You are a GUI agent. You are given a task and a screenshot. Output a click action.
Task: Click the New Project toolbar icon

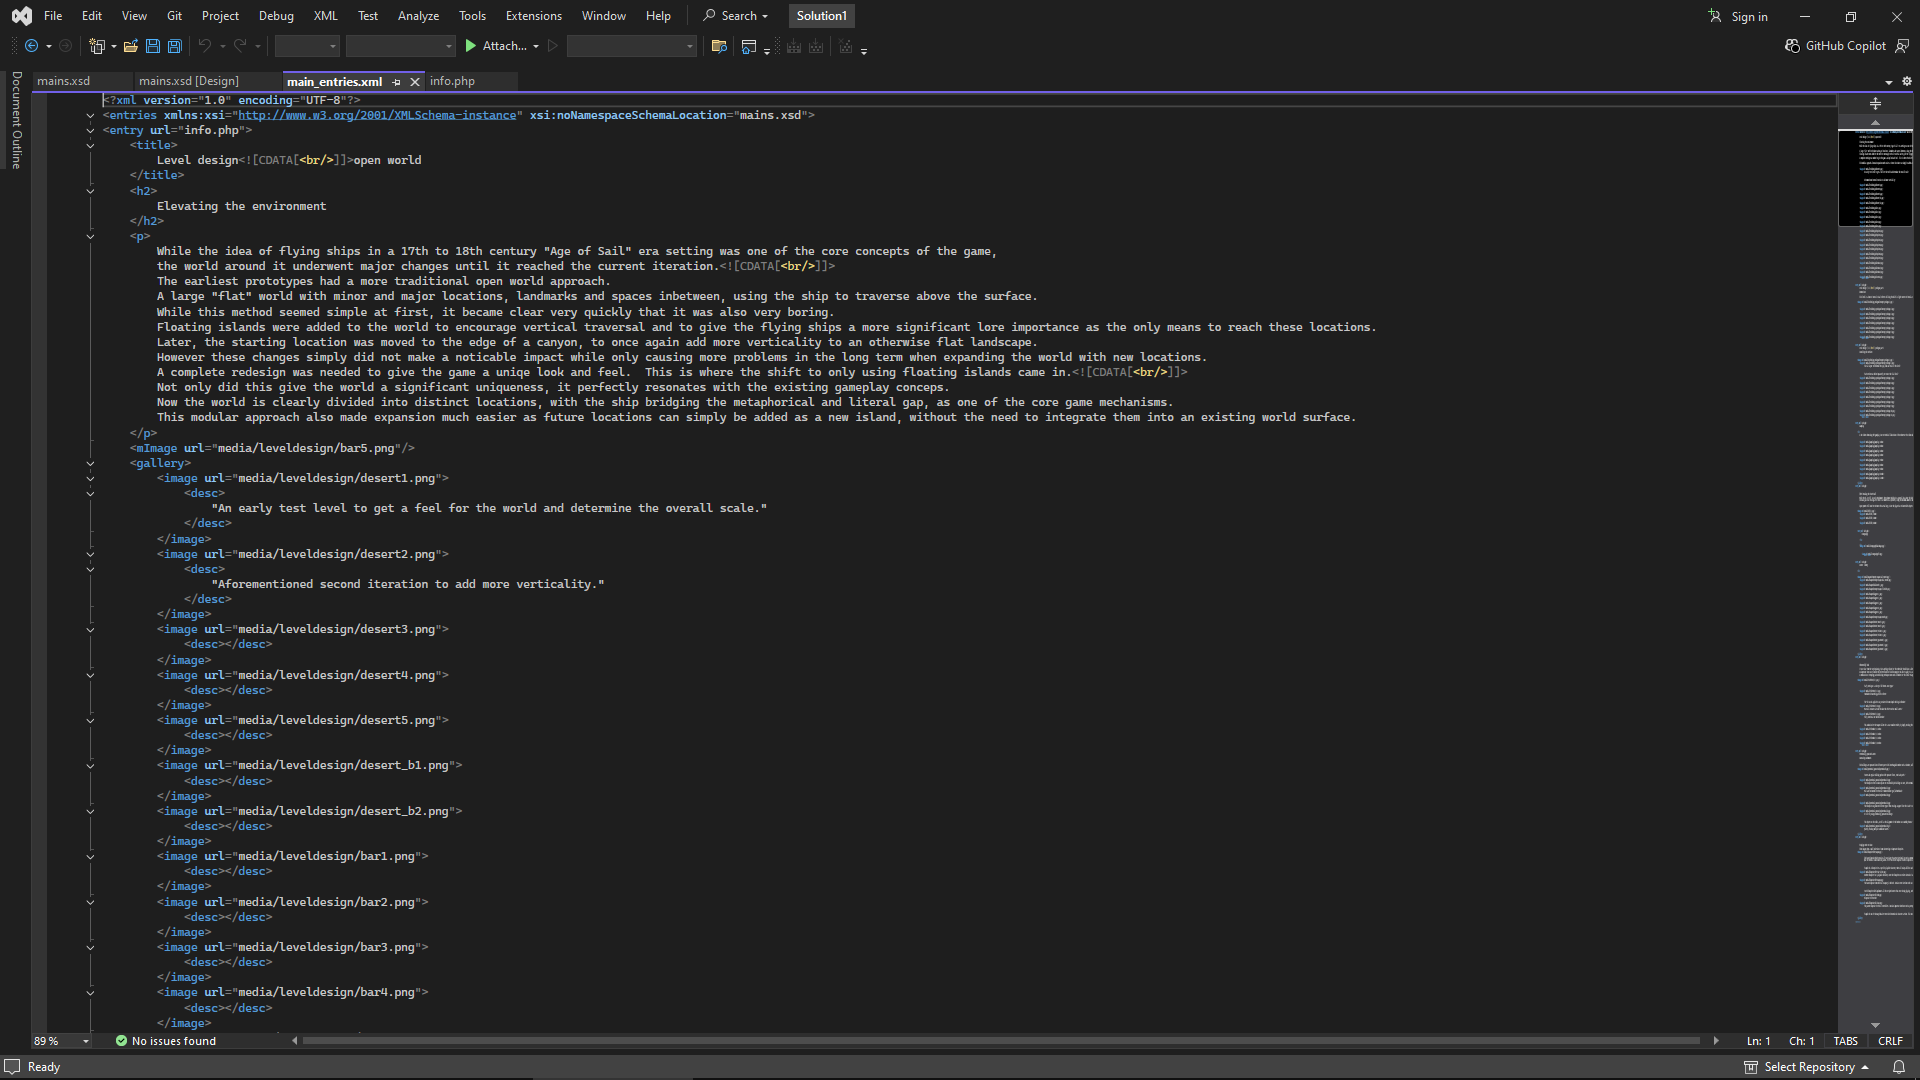click(97, 46)
